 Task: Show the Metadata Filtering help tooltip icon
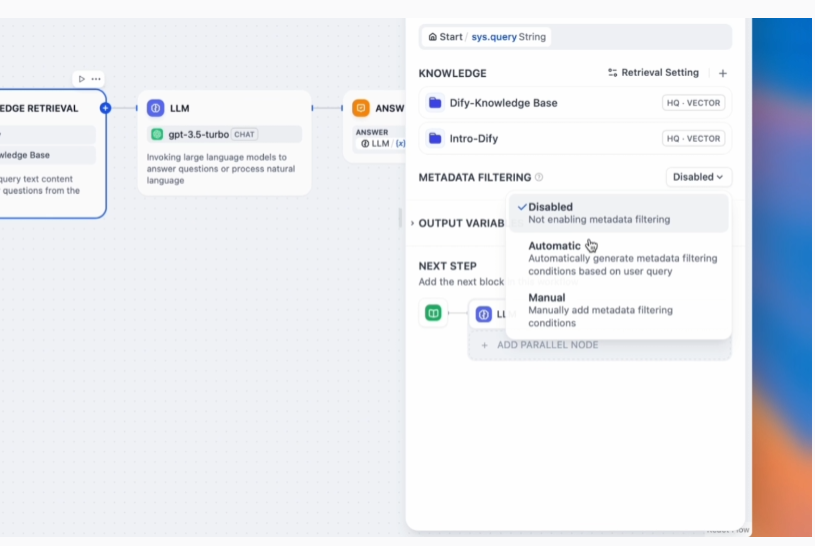point(539,177)
